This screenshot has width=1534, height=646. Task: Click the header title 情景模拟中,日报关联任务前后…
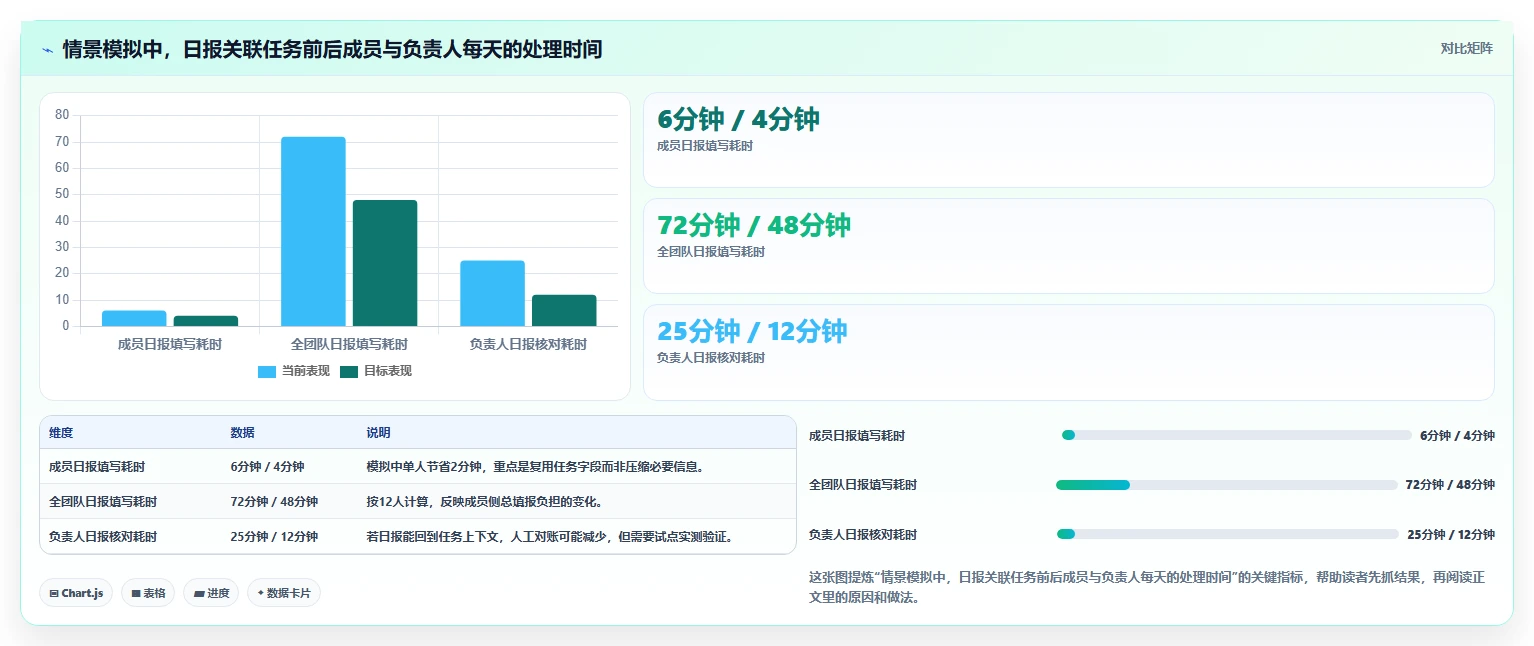[332, 49]
